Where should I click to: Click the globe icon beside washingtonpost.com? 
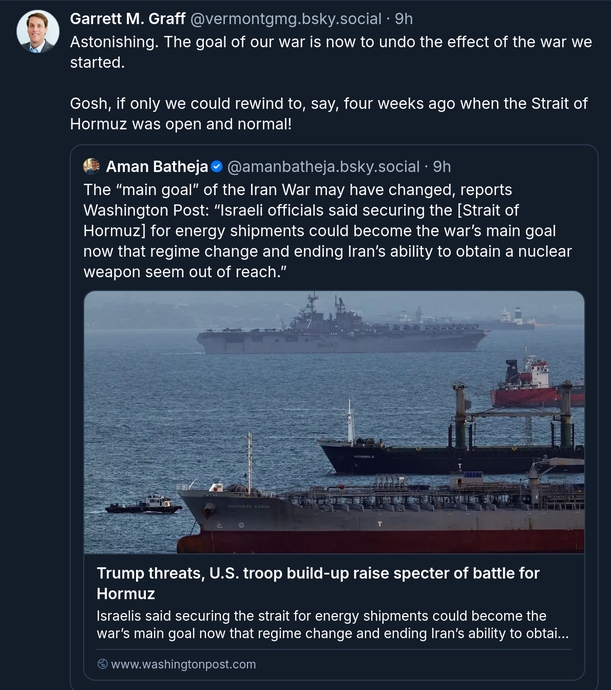point(102,664)
